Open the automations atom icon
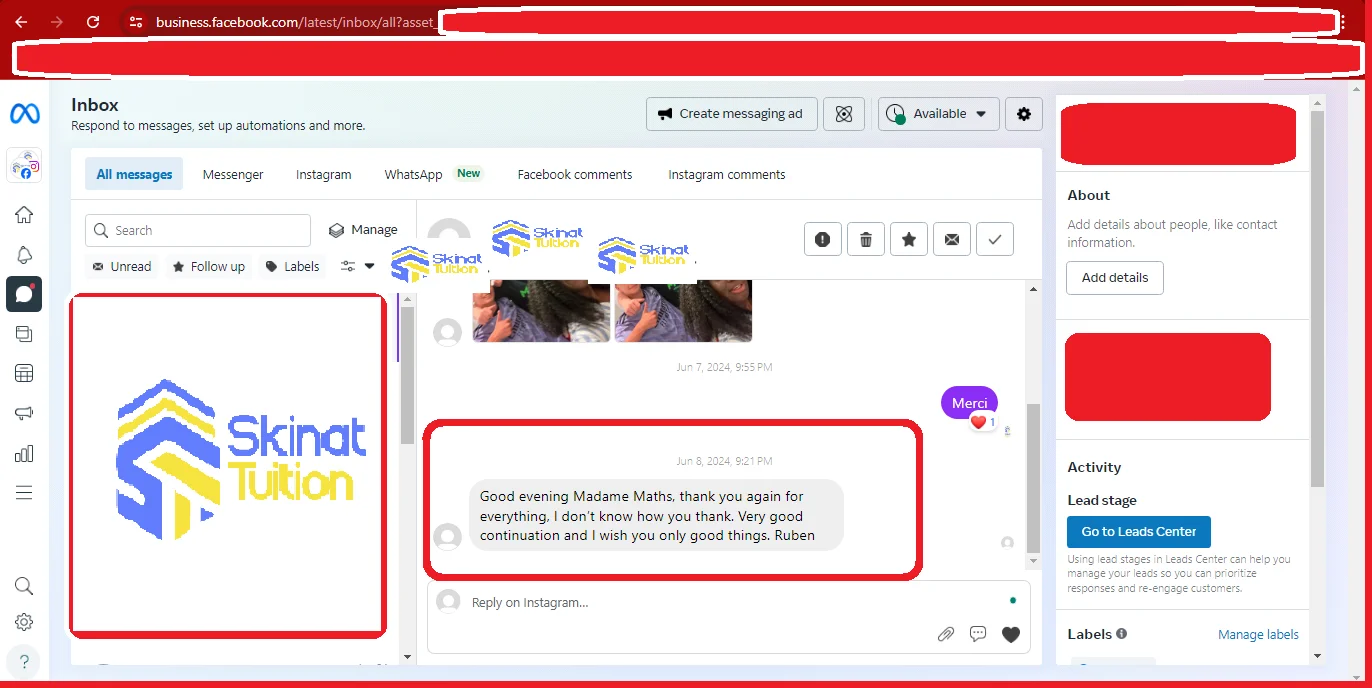This screenshot has width=1372, height=688. point(844,114)
